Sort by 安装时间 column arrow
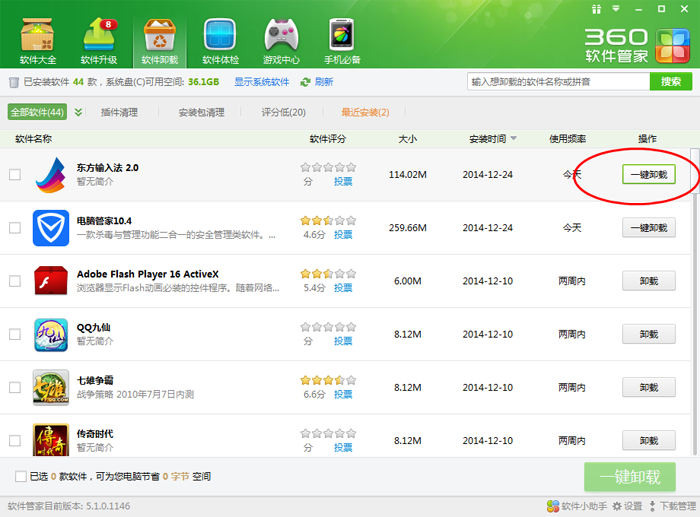 514,139
